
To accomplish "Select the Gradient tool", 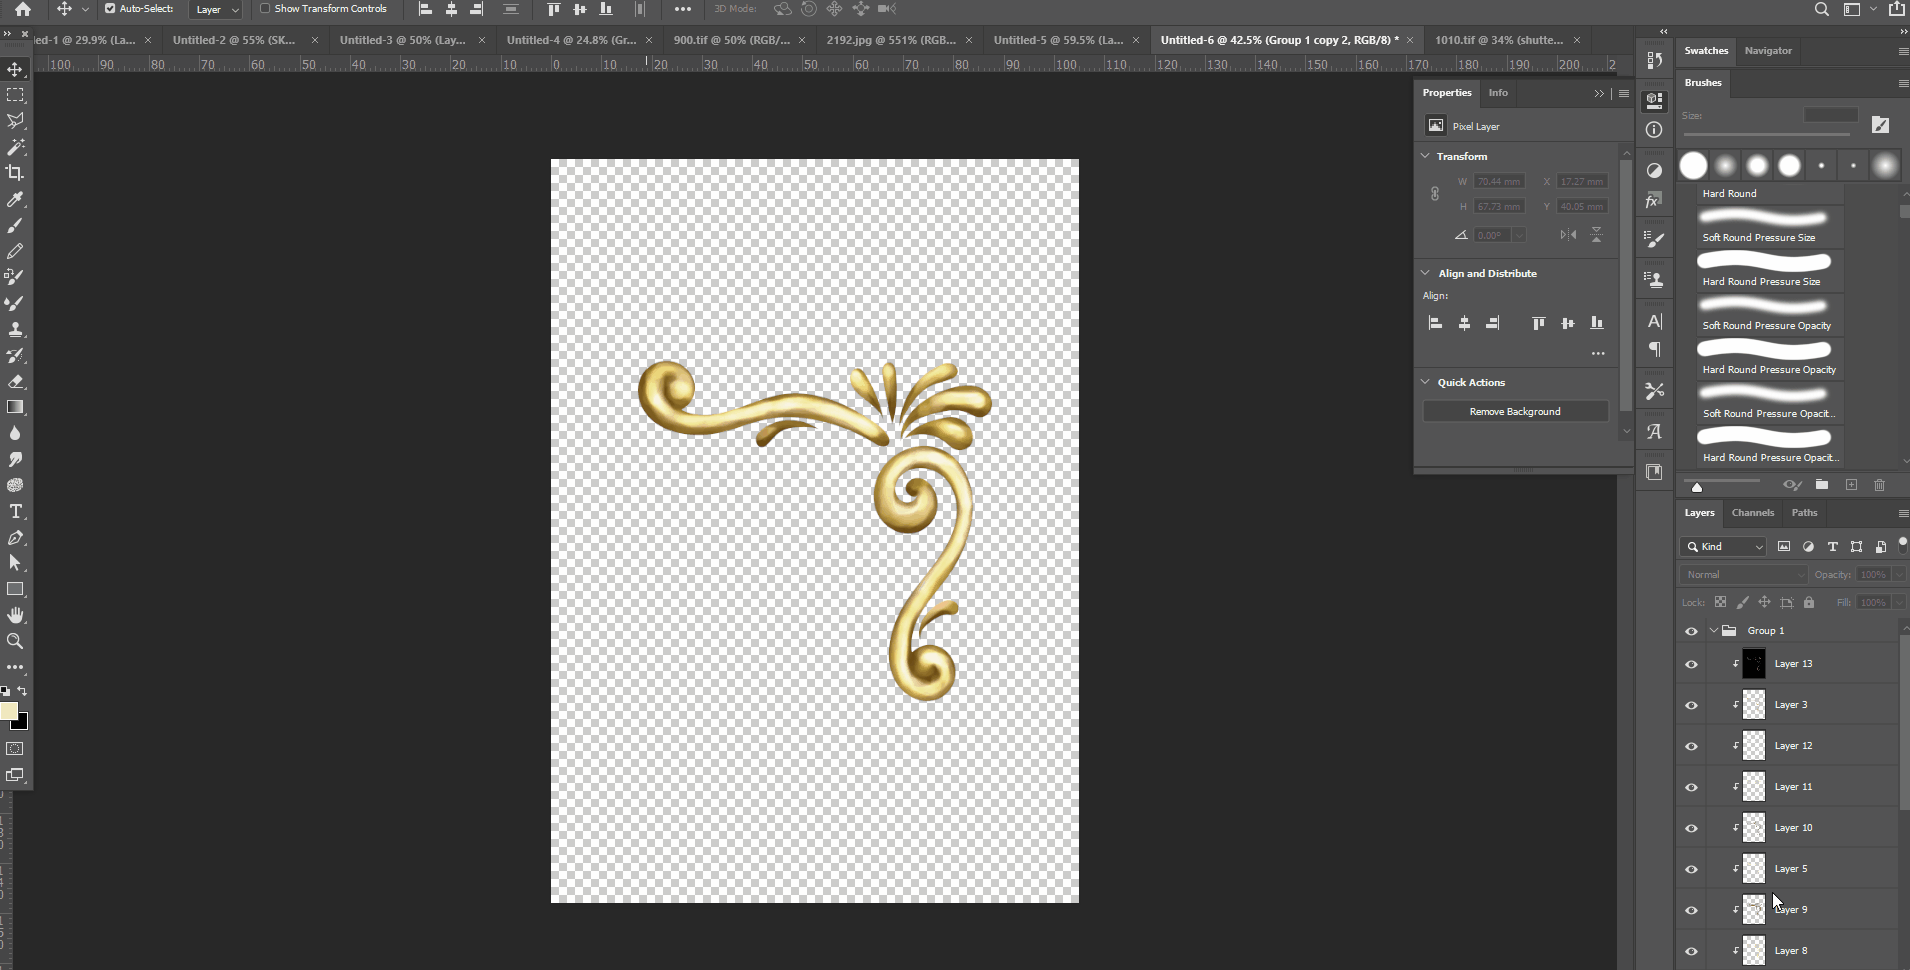I will 15,407.
